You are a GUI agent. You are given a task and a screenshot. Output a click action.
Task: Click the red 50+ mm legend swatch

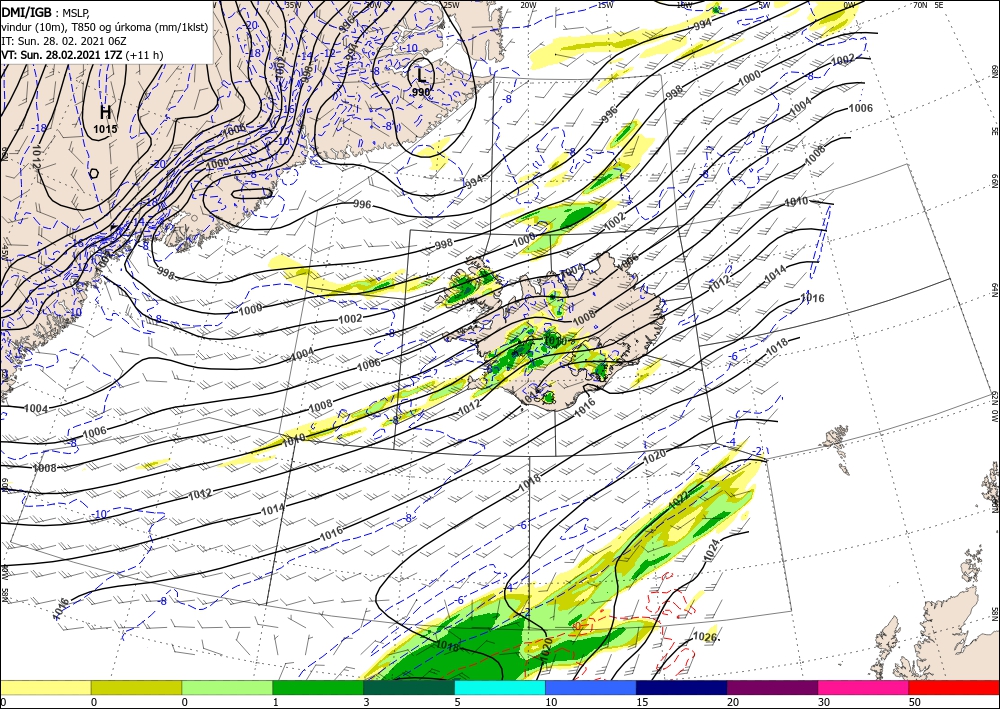click(x=954, y=687)
